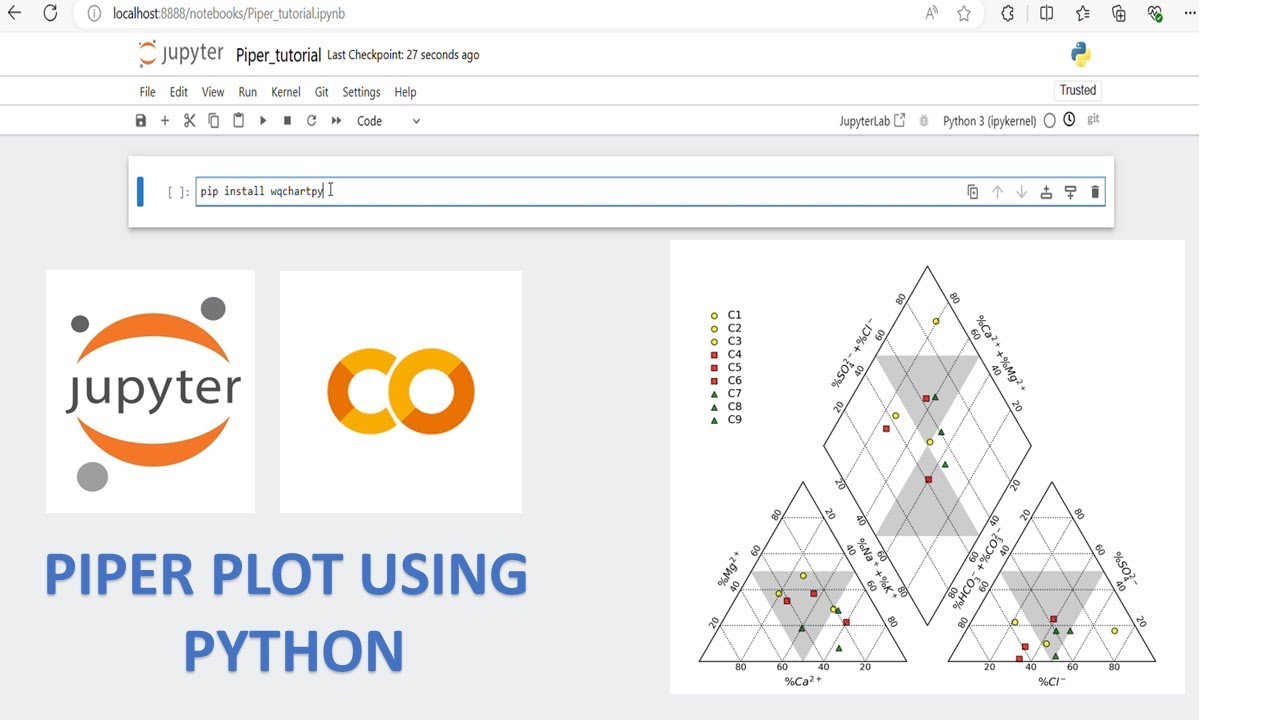
Task: Click the kernel status circle indicator
Action: [x=1049, y=121]
